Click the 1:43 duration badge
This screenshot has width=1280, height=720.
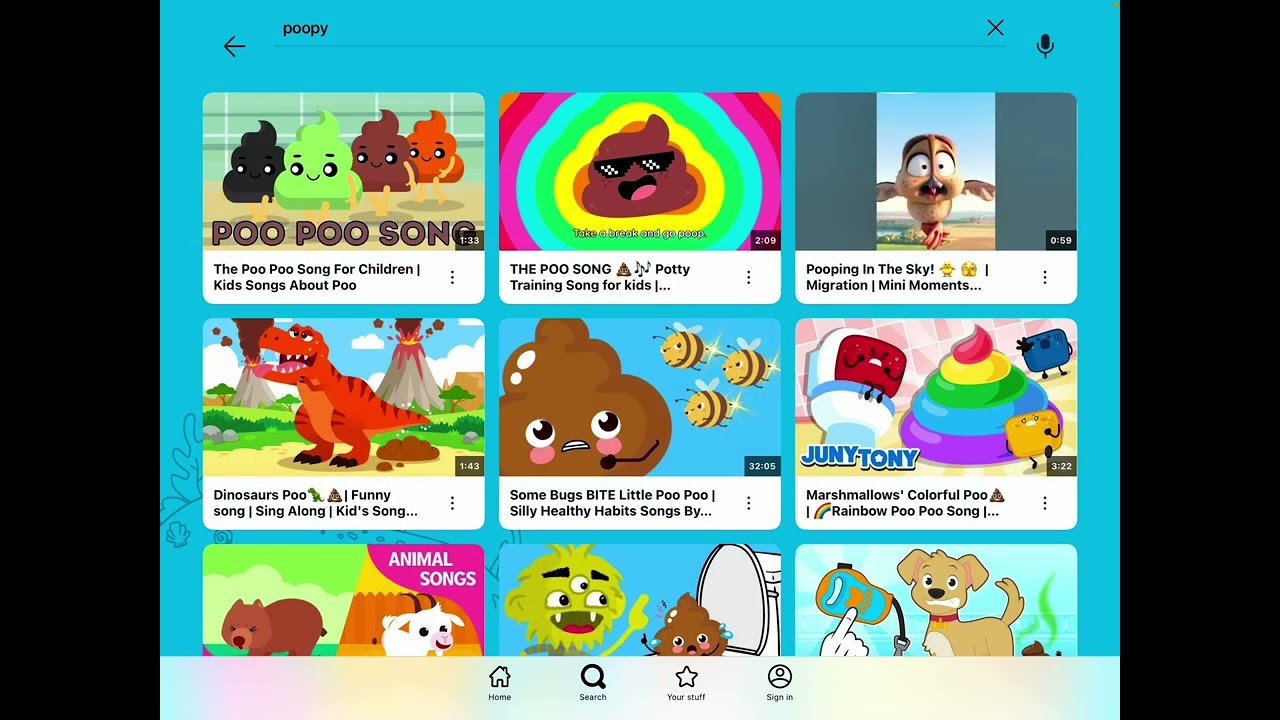point(469,466)
